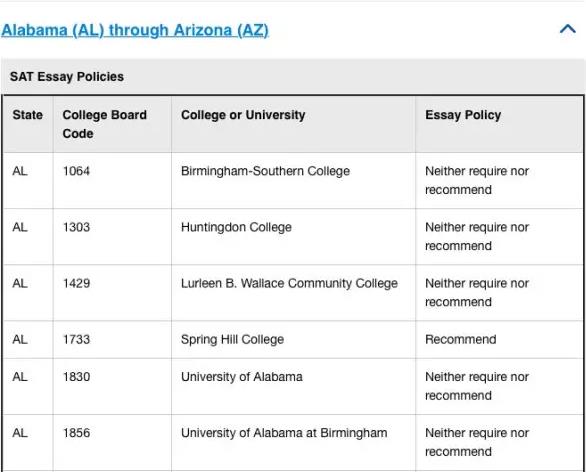The height and width of the screenshot is (472, 586).
Task: Click the Recommend essay policy for Spring Hill
Action: coord(461,339)
